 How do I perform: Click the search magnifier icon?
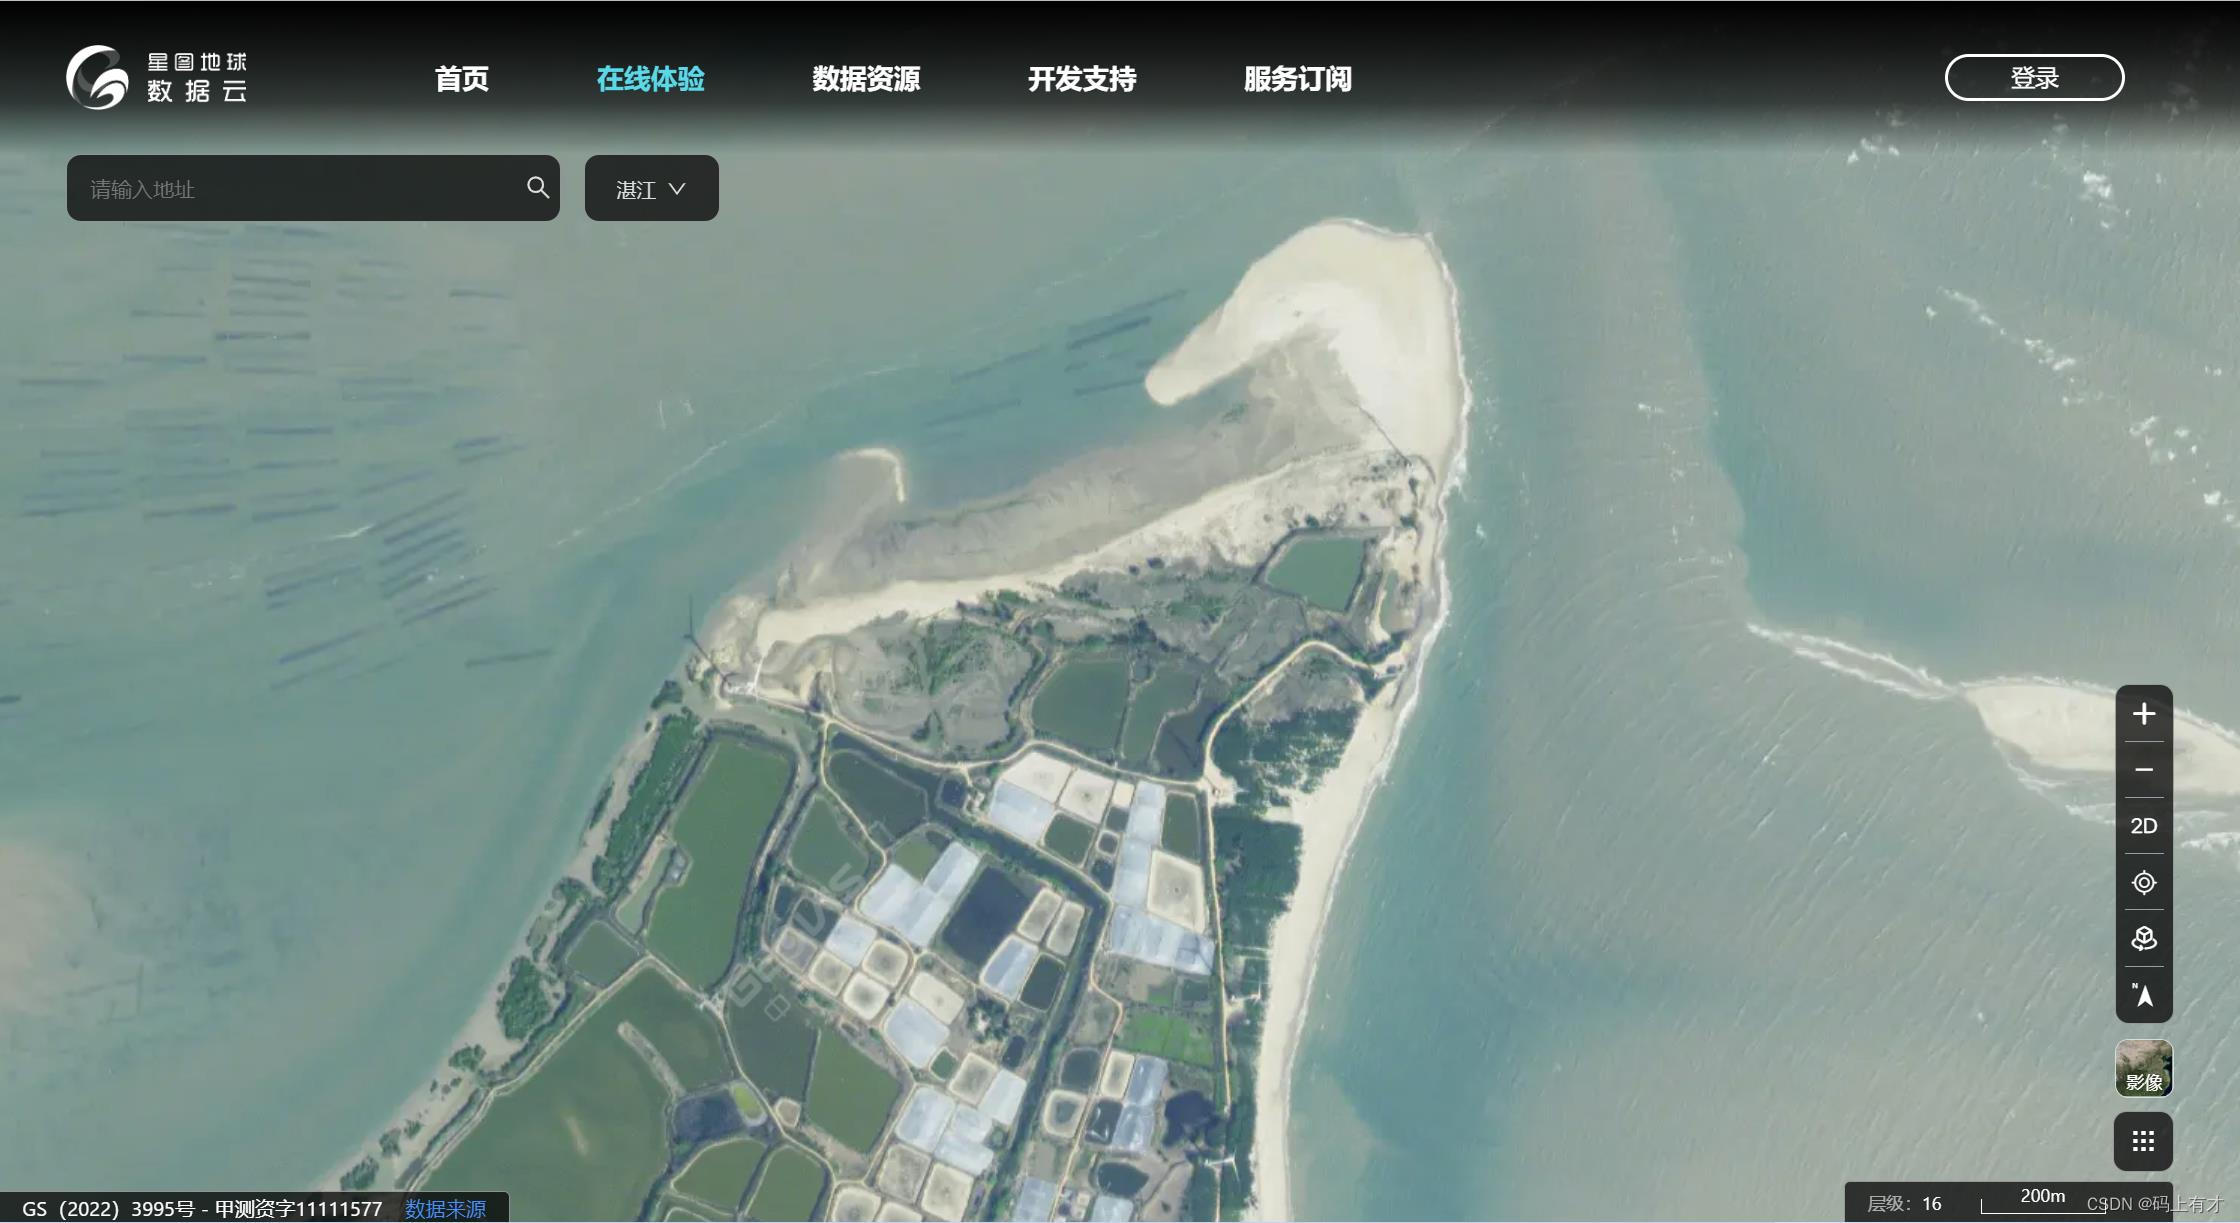pyautogui.click(x=538, y=187)
